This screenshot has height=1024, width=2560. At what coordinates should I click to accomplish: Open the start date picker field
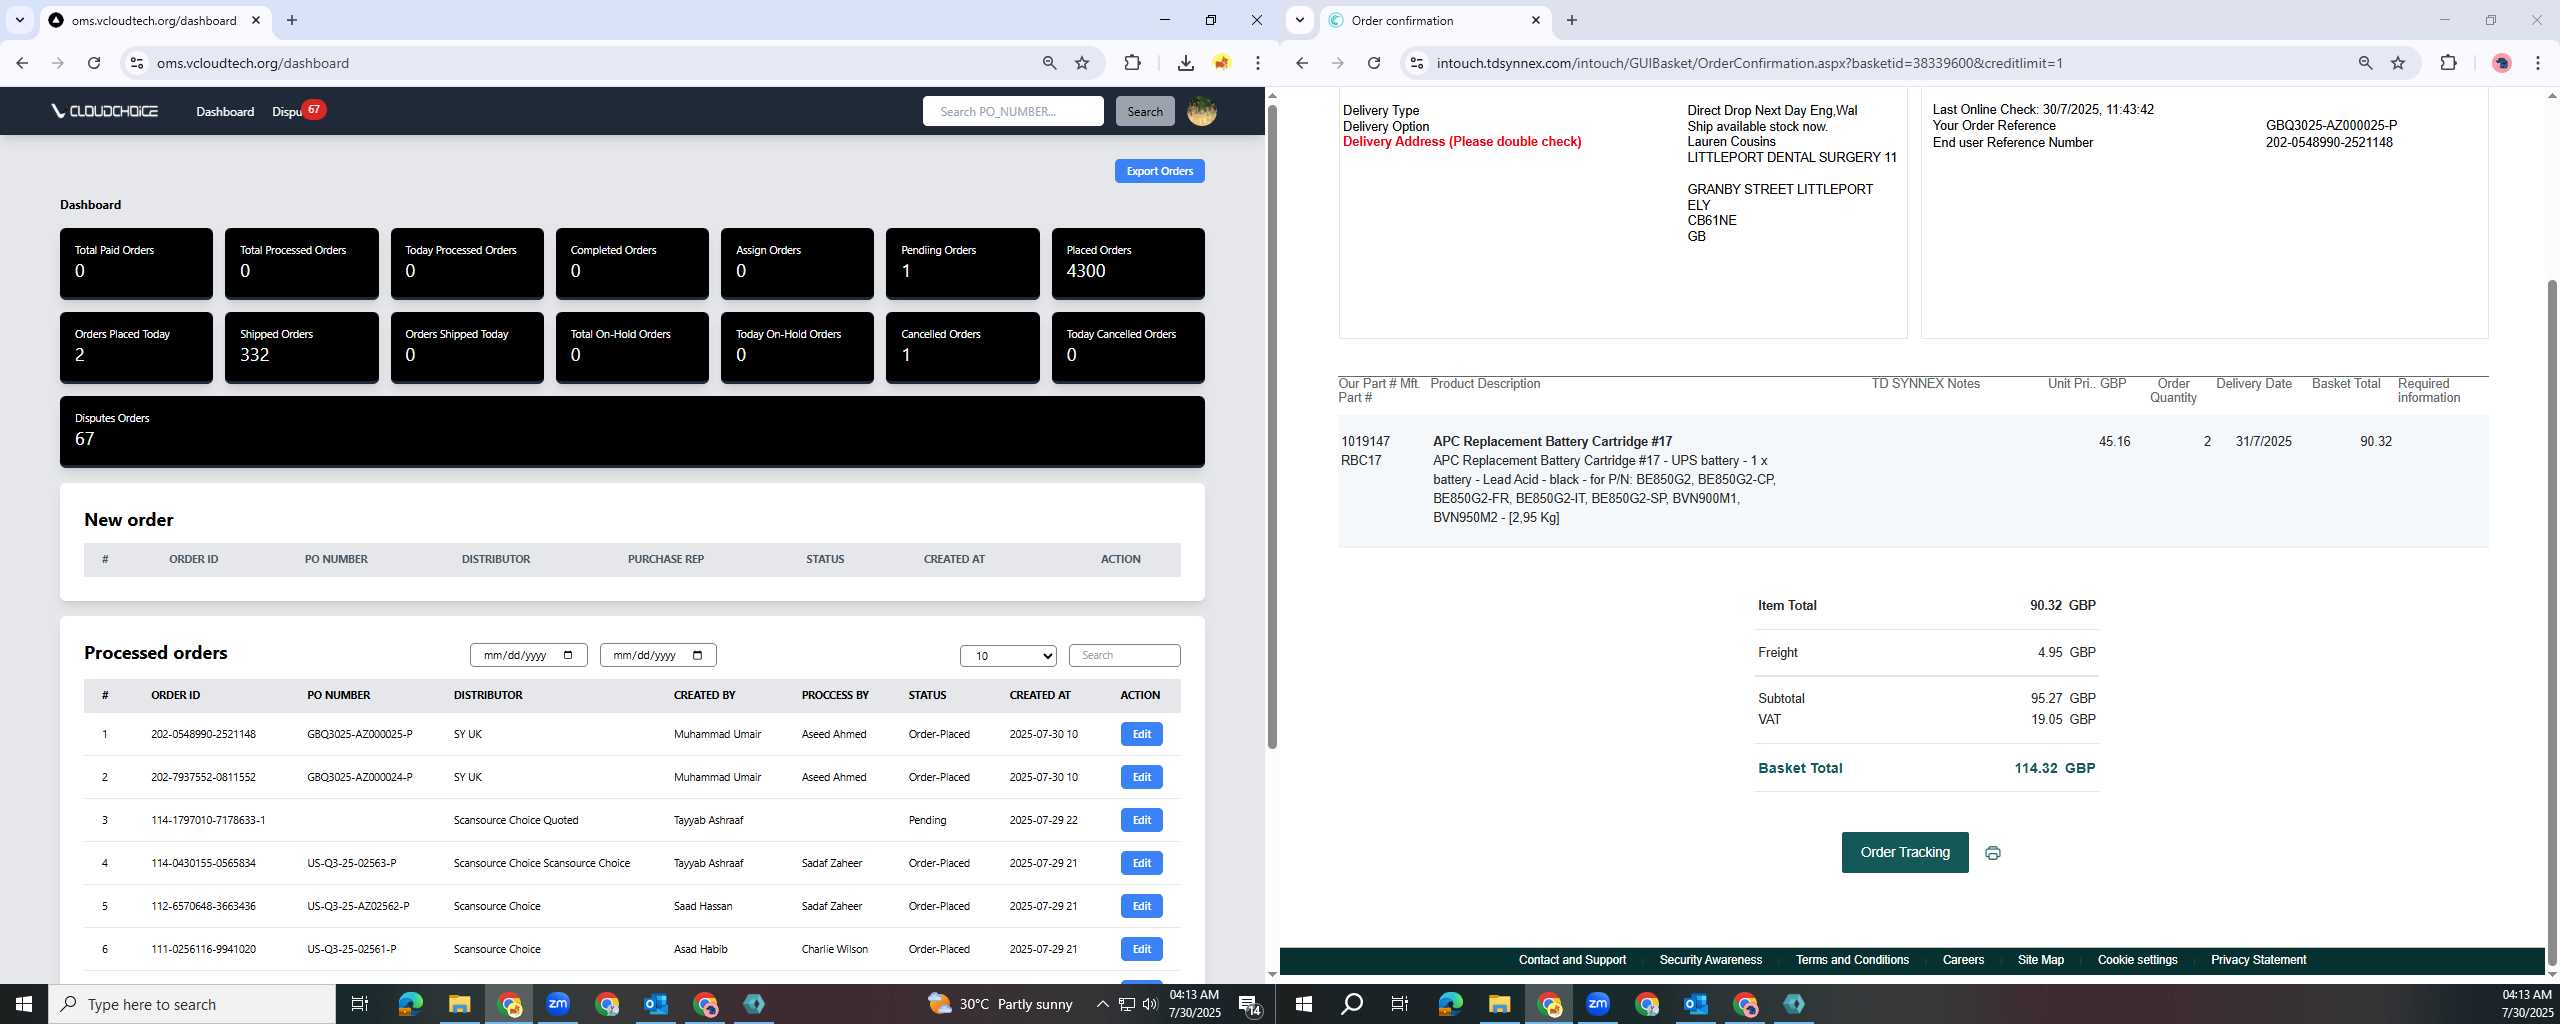click(528, 655)
